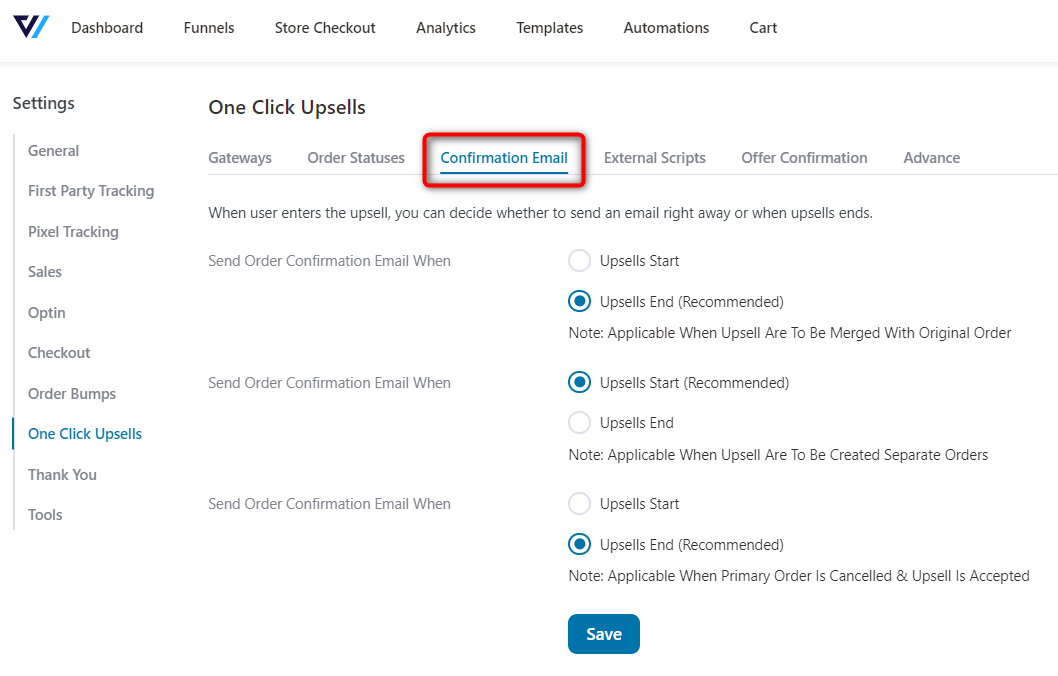Open Dashboard in the top navigation
The height and width of the screenshot is (676, 1058).
pos(107,28)
